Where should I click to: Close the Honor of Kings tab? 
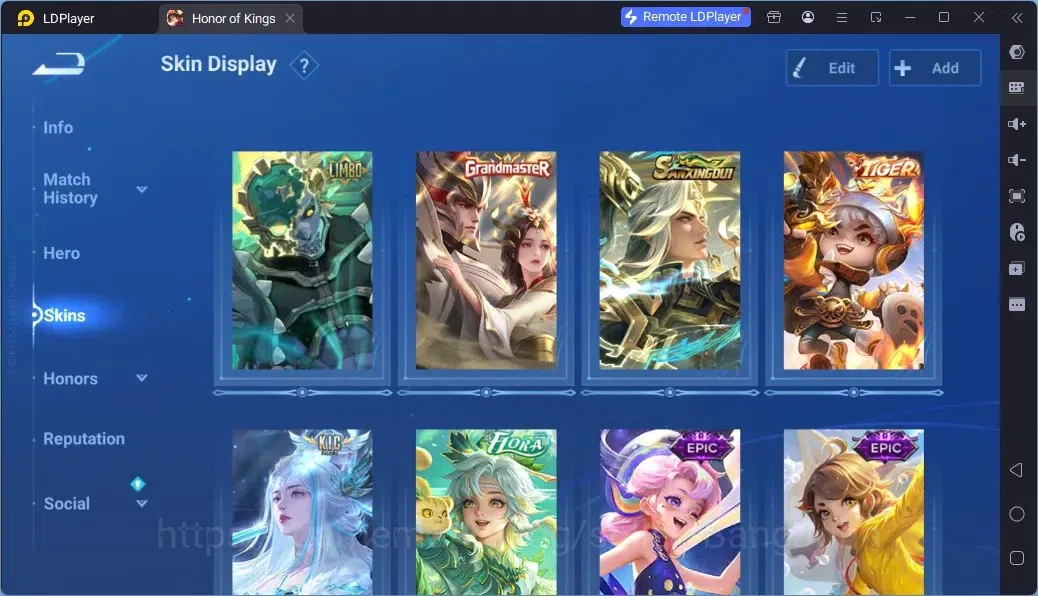click(290, 19)
